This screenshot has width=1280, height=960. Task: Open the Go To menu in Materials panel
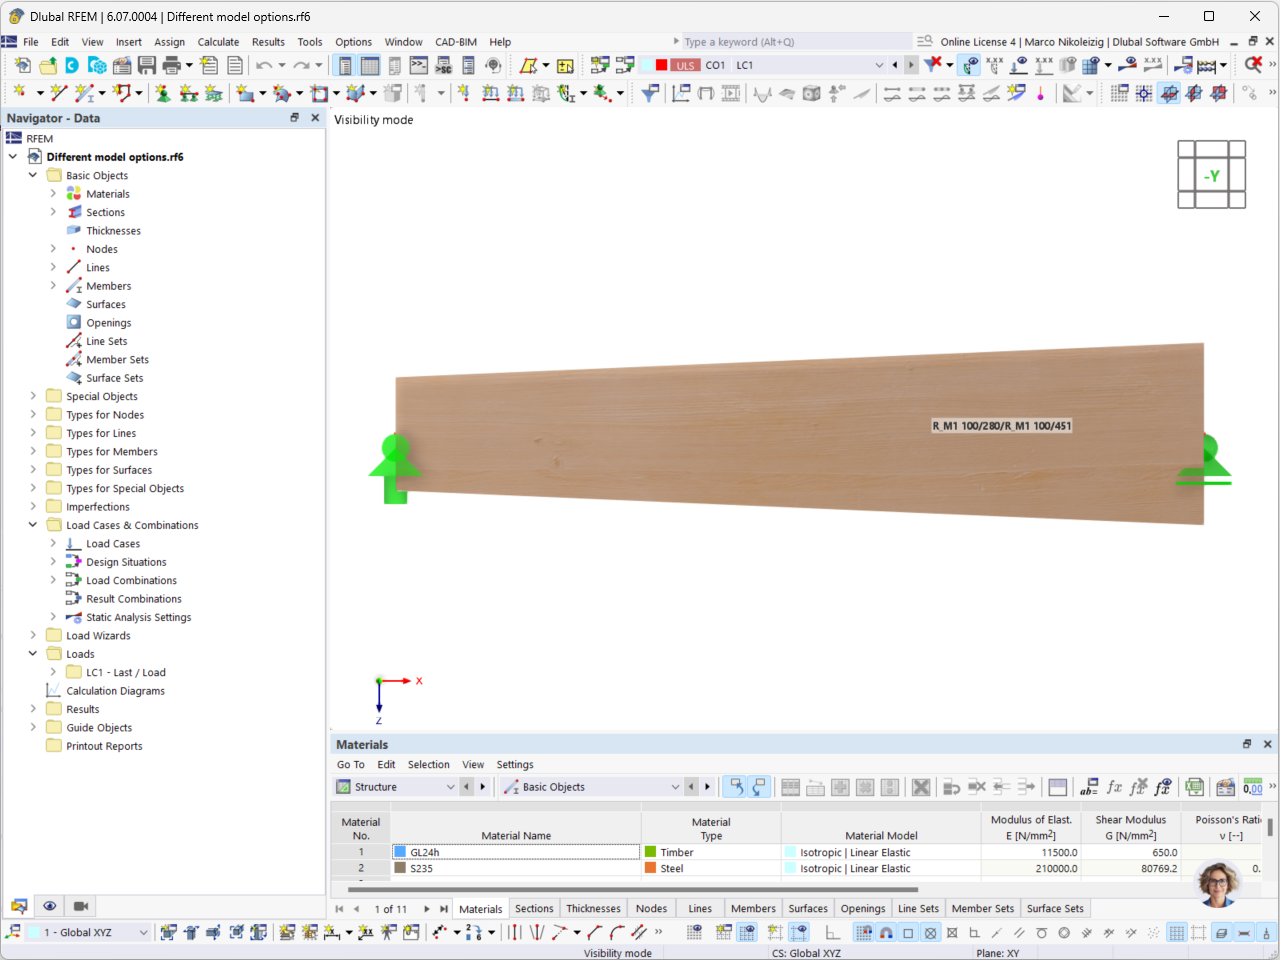350,764
